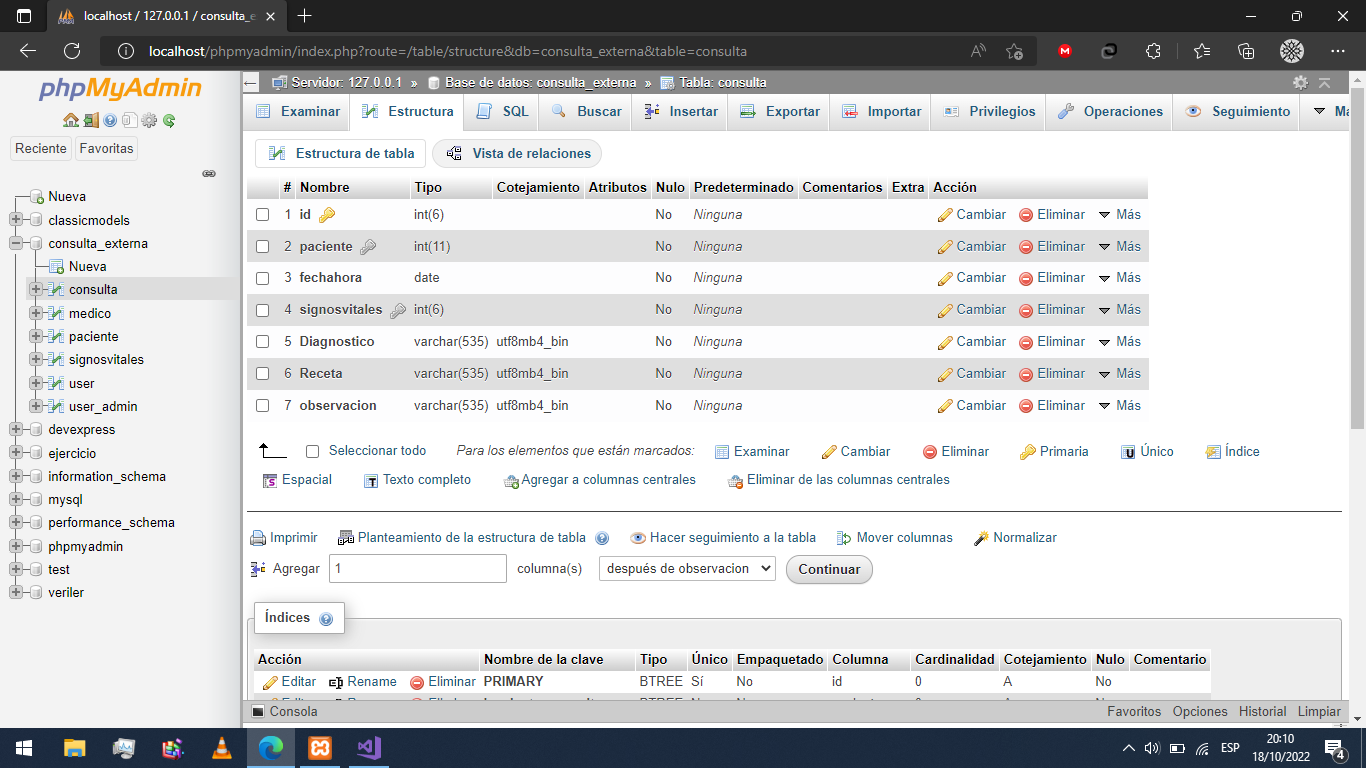Click Mover columnas option
The width and height of the screenshot is (1366, 768).
pyautogui.click(x=895, y=538)
